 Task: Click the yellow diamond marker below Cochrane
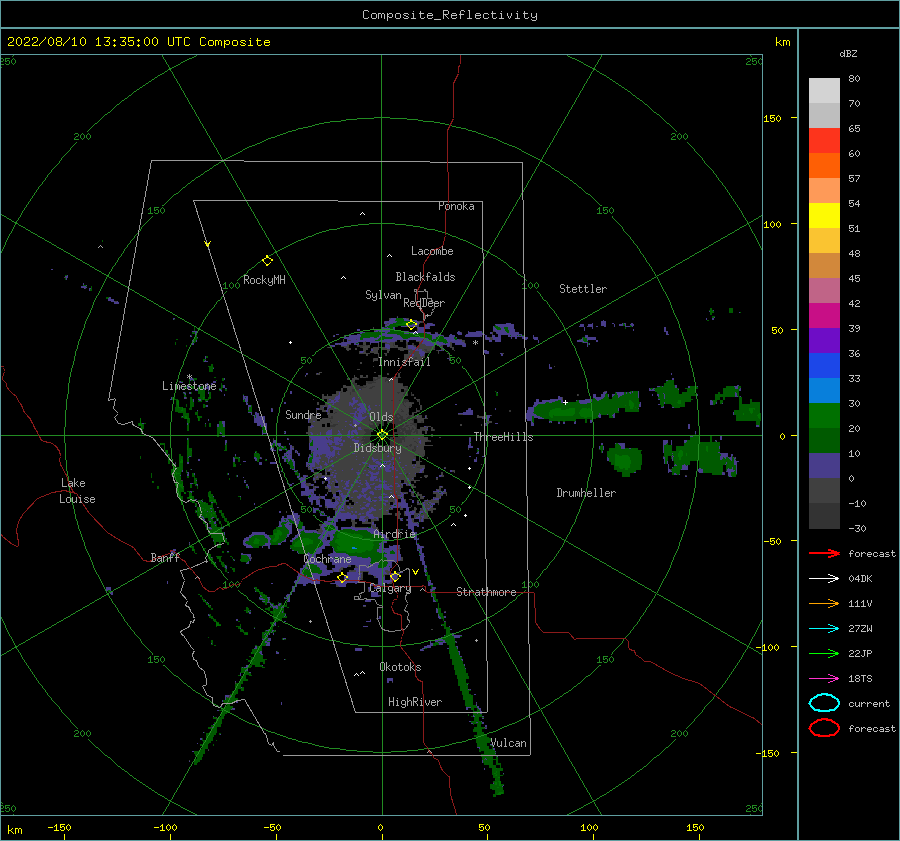(x=343, y=578)
